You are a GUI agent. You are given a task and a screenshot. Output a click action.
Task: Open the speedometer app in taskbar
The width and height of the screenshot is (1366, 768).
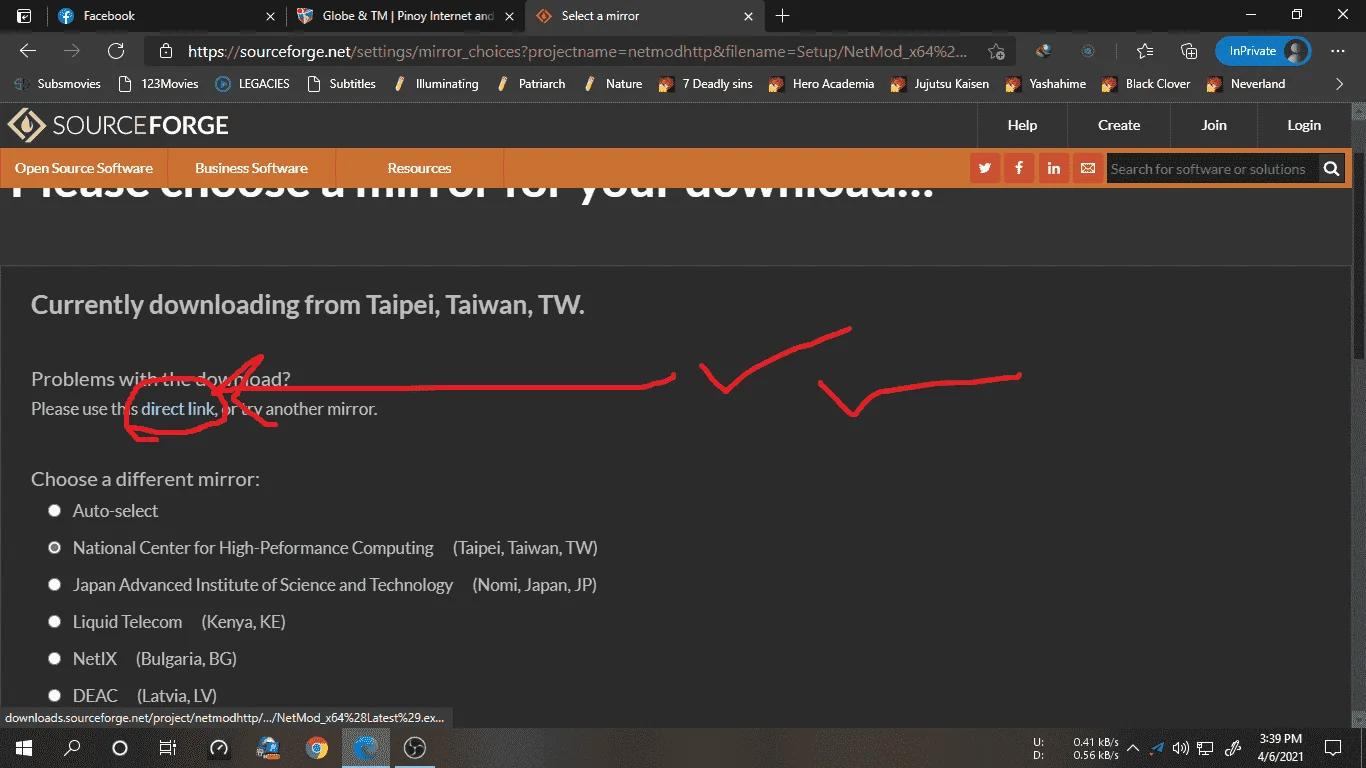coord(219,748)
